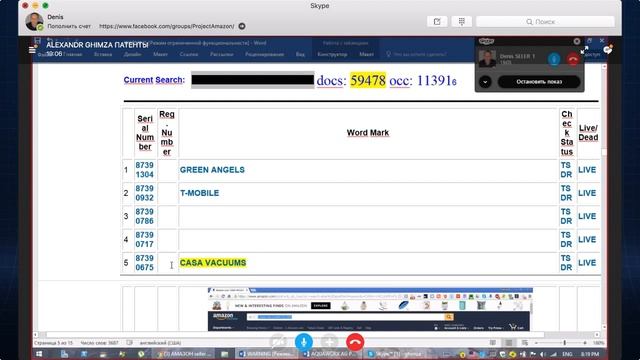This screenshot has height=360, width=640.
Task: Click the Live/Dead column header
Action: pyautogui.click(x=588, y=133)
